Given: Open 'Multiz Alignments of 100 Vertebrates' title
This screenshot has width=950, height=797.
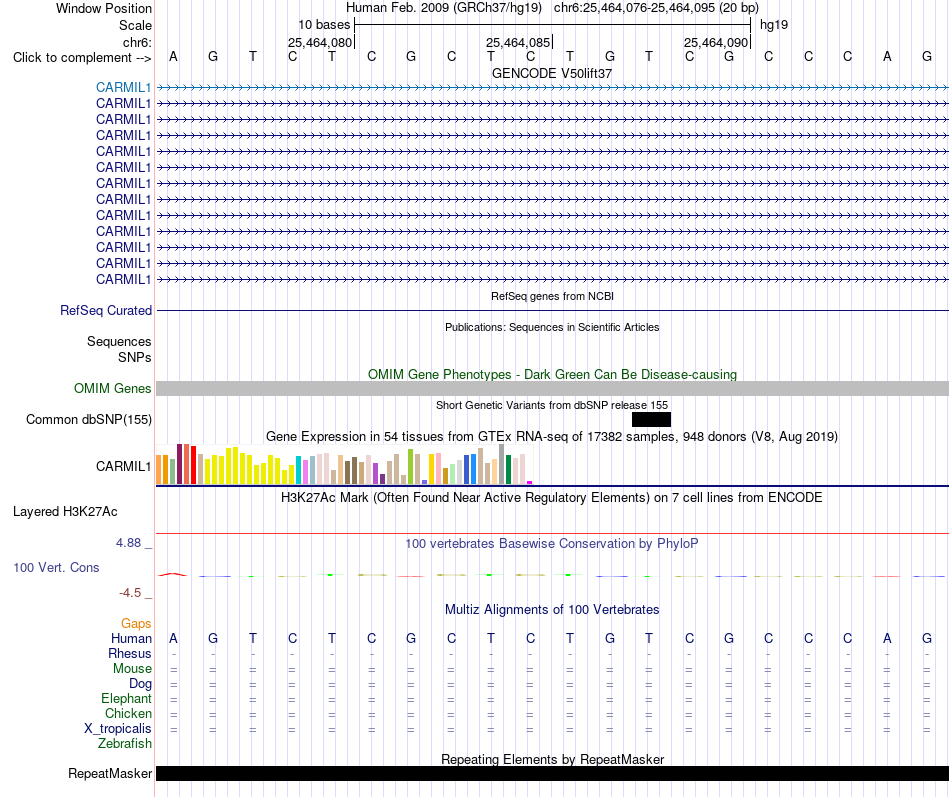Looking at the screenshot, I should coord(552,610).
